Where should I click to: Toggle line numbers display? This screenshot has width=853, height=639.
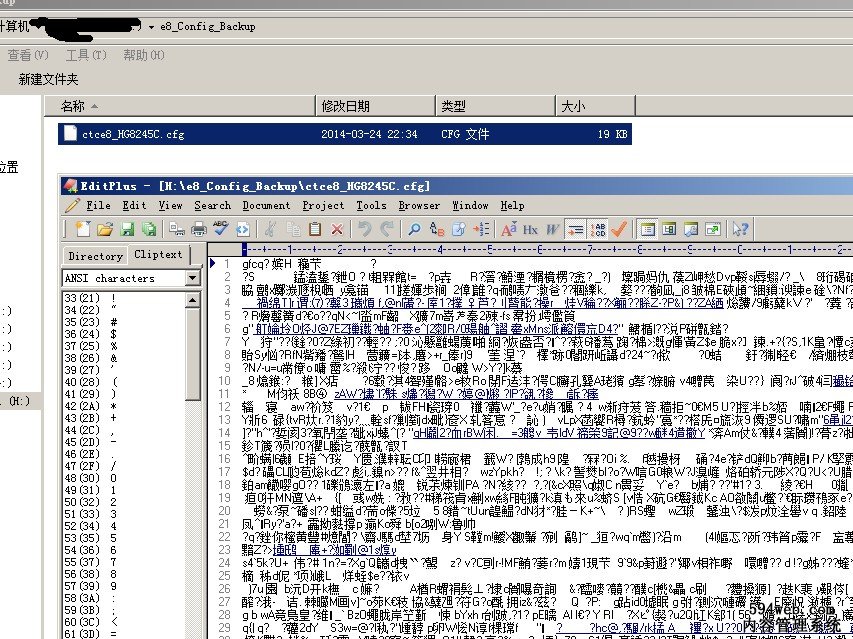click(x=598, y=229)
